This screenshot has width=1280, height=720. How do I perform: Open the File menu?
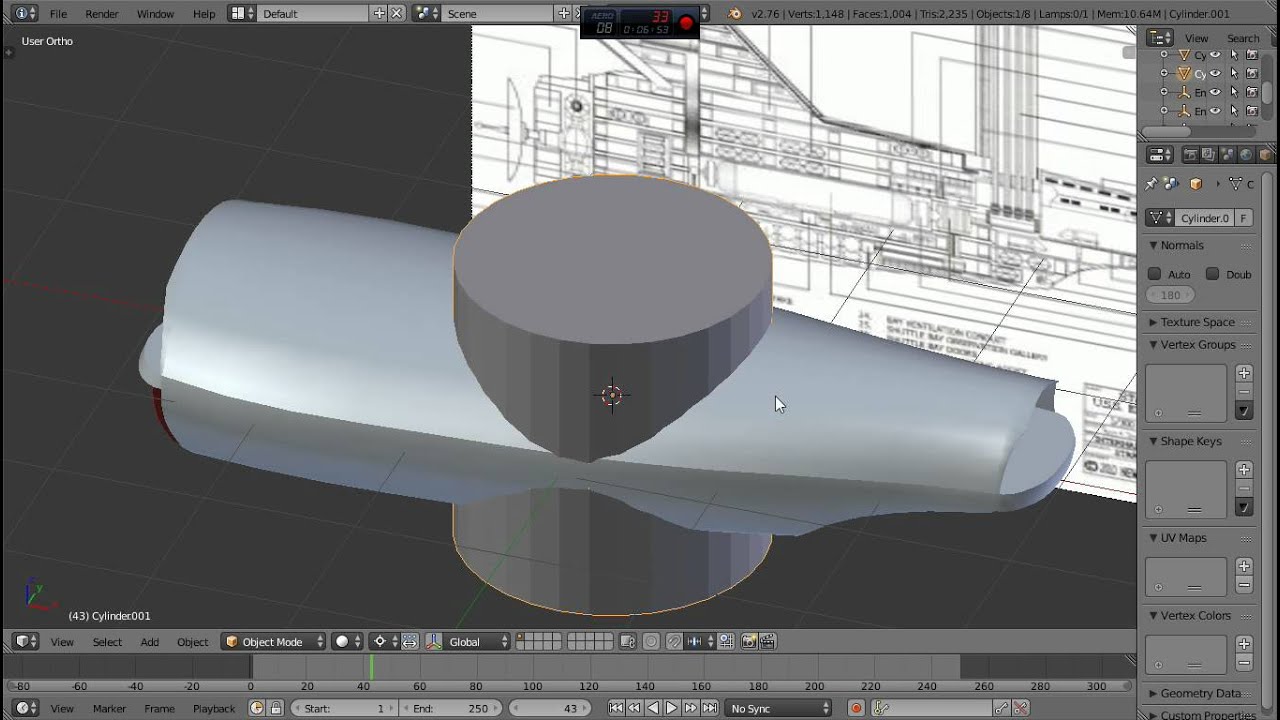[x=59, y=14]
